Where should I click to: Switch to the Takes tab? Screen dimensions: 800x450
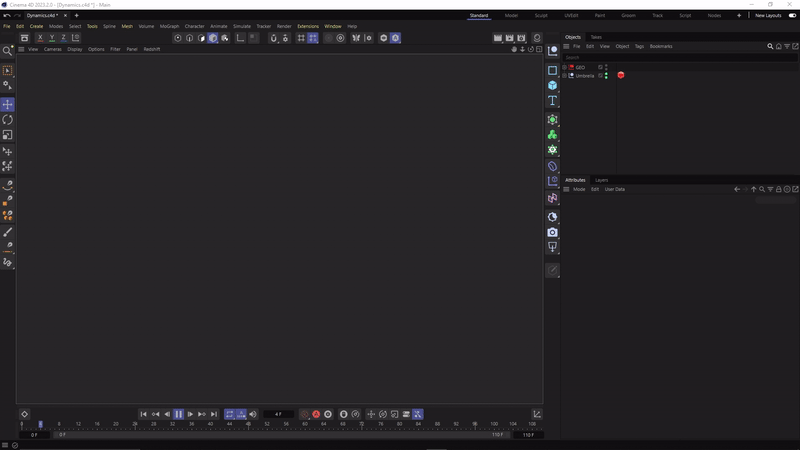pos(596,37)
